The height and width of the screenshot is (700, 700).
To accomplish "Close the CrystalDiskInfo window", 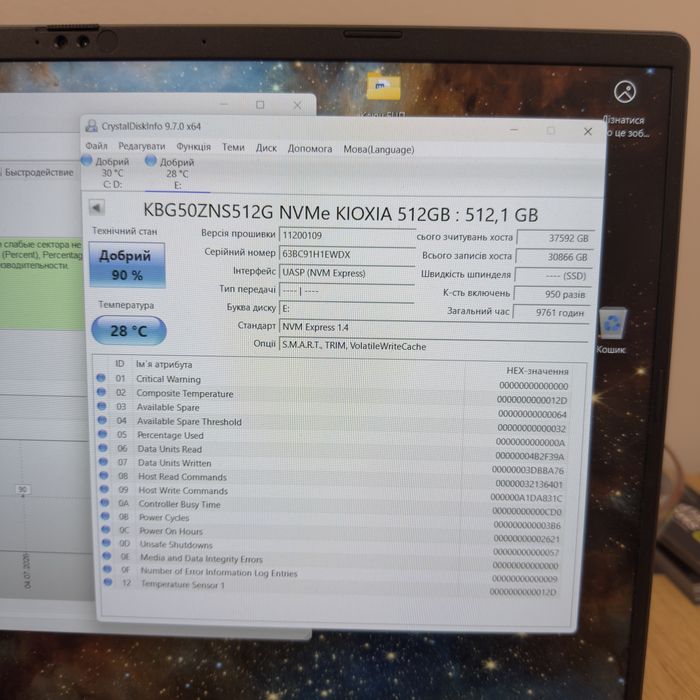I will 588,131.
